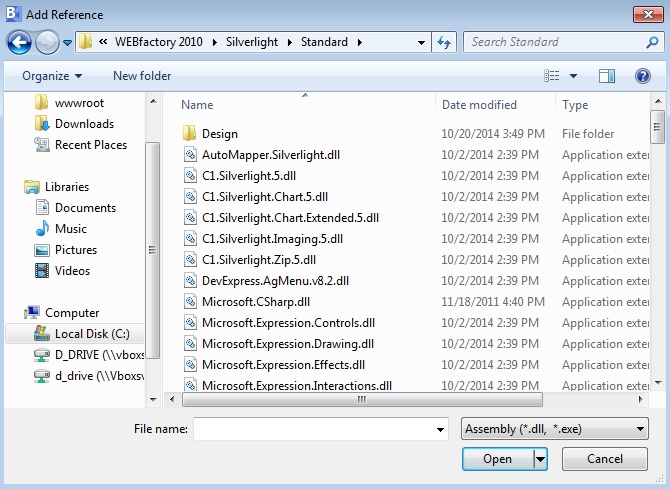670x489 pixels.
Task: Select the C1.Silverlight.Chart.5.dll file icon
Action: pos(190,196)
